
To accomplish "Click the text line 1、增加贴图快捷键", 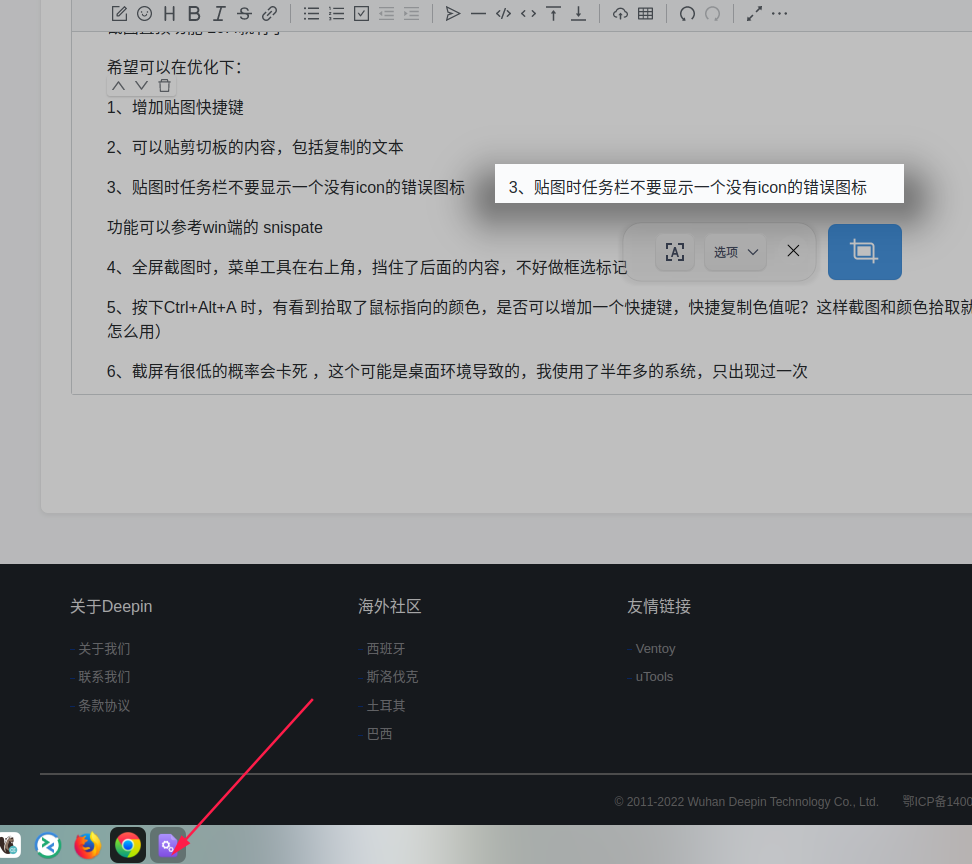I will 175,107.
